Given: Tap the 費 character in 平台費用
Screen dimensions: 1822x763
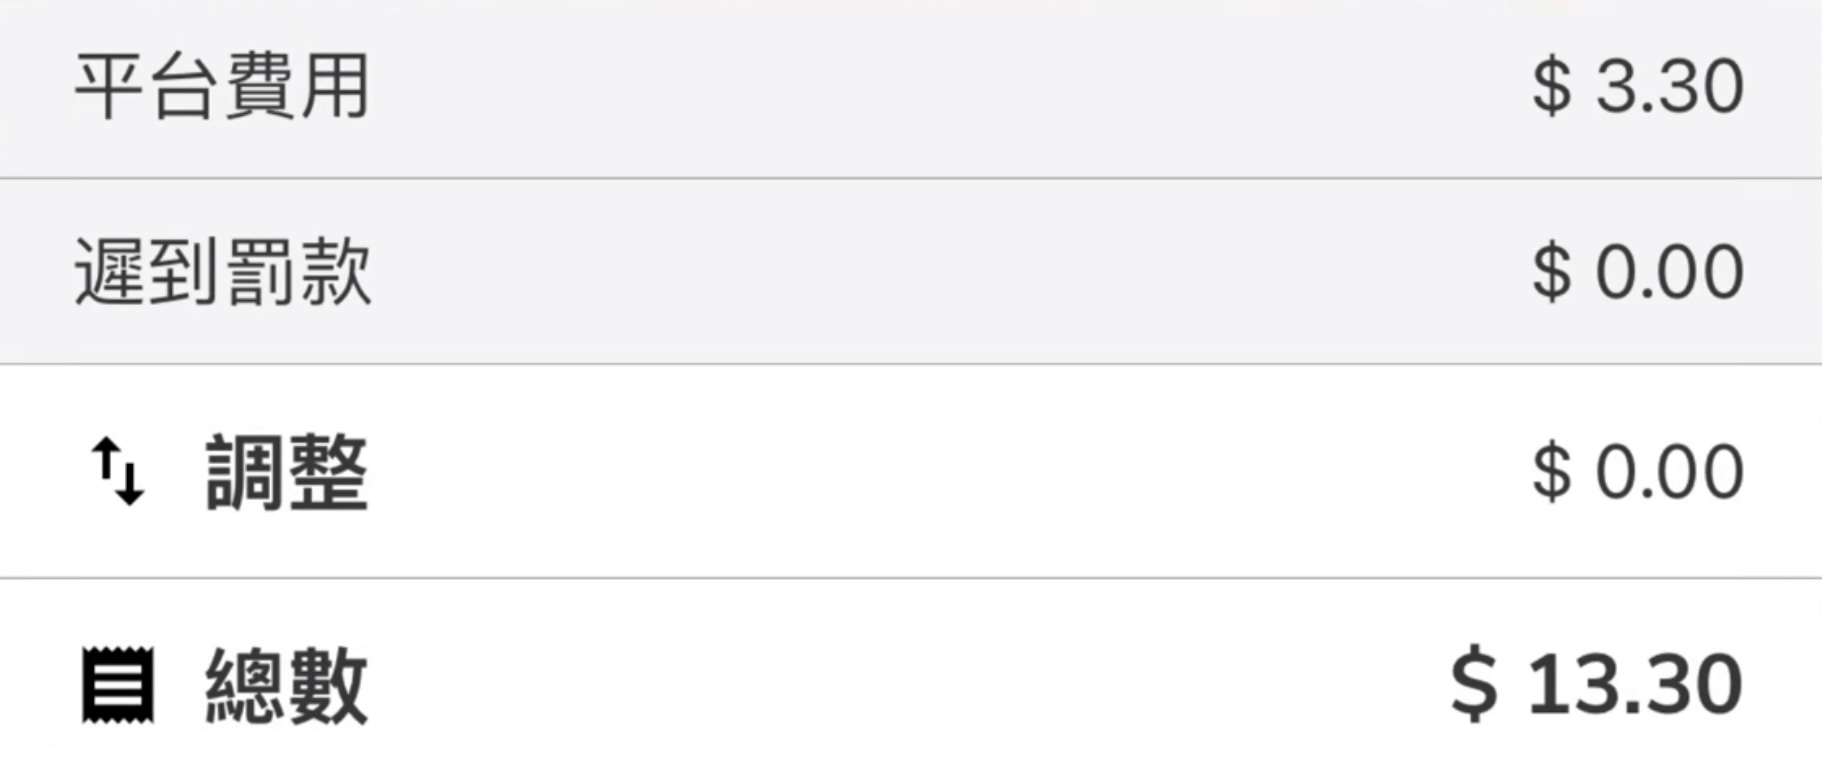Looking at the screenshot, I should tap(259, 87).
